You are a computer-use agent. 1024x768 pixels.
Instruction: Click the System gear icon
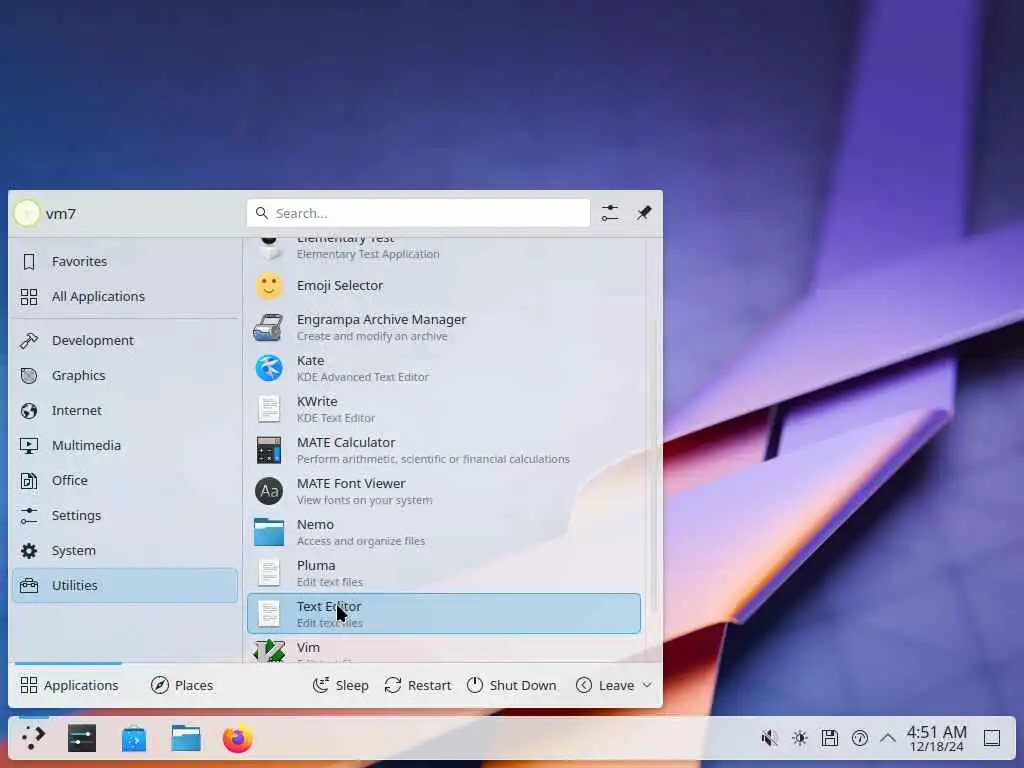(29, 551)
